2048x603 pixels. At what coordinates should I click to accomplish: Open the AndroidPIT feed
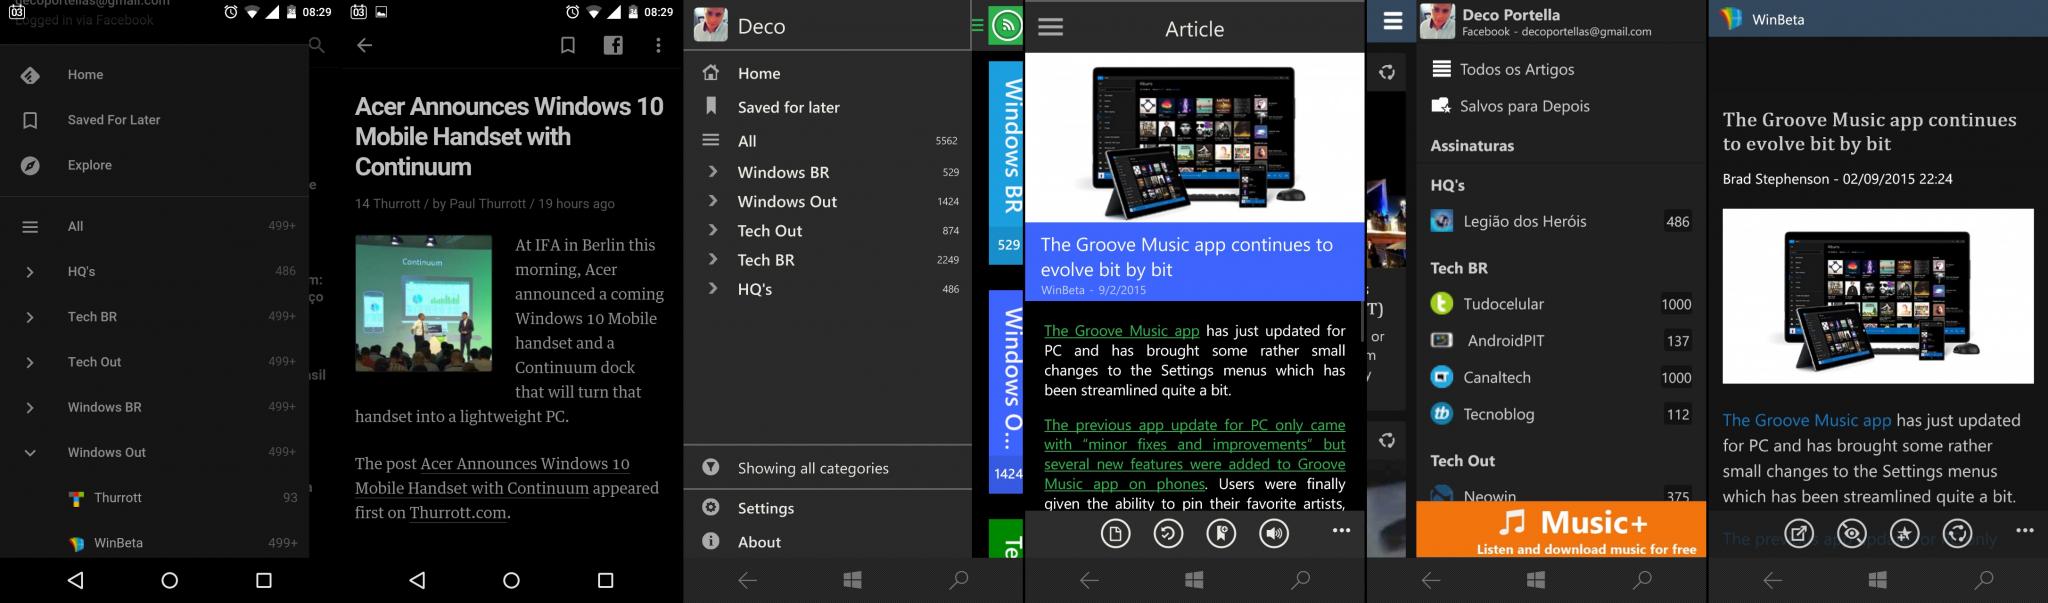pos(1561,341)
